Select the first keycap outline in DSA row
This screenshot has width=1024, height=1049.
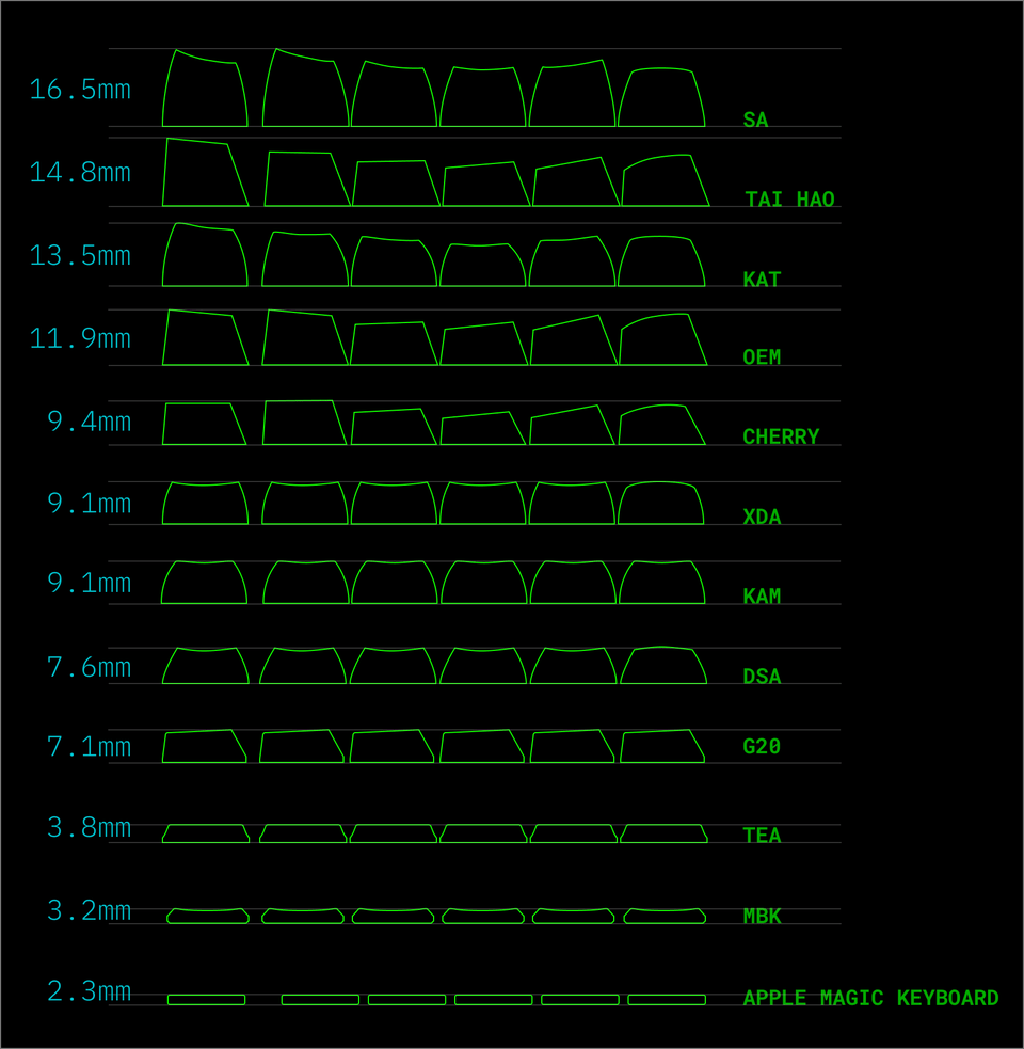pyautogui.click(x=205, y=666)
